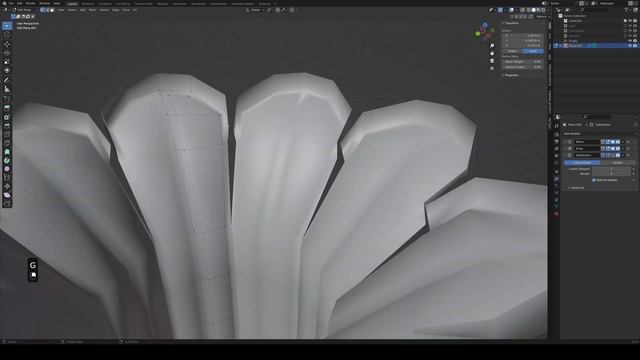The width and height of the screenshot is (640, 360).
Task: Switch to the Sculpting workspace tab
Action: pyautogui.click(x=105, y=4)
